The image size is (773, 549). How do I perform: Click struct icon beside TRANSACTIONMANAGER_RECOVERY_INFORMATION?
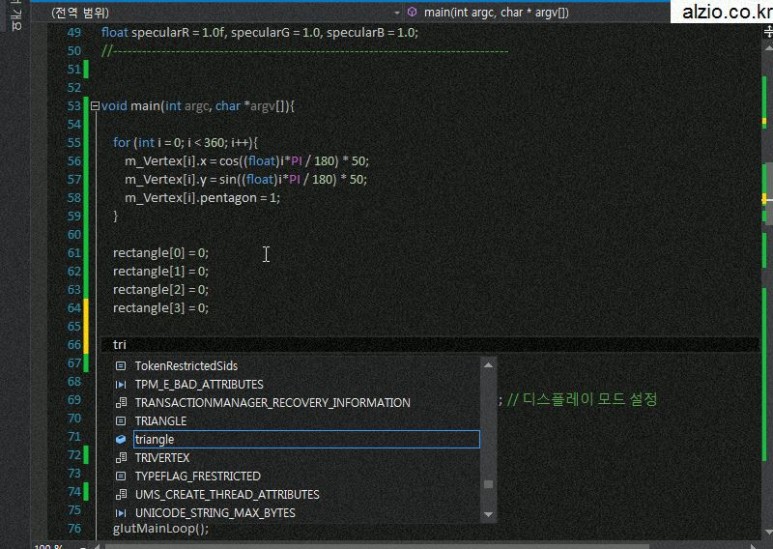(x=121, y=403)
